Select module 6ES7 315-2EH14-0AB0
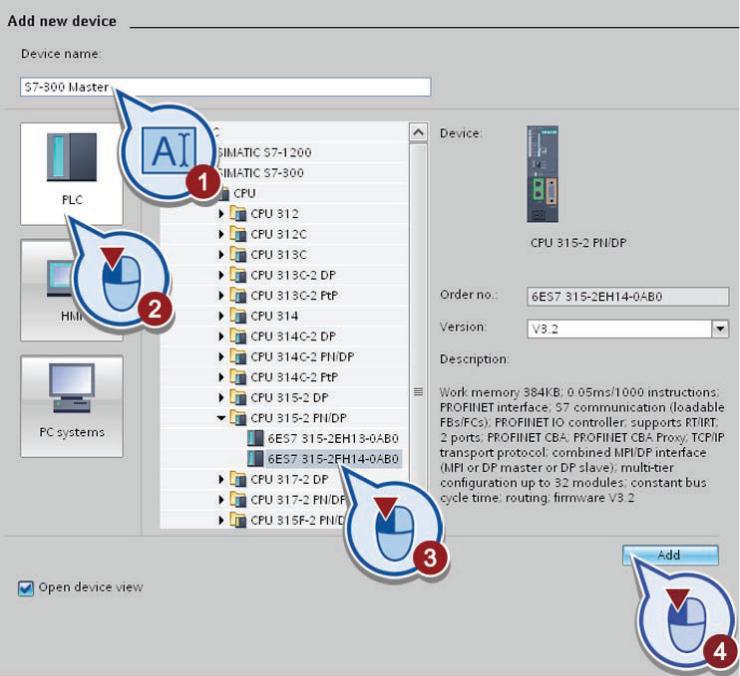The height and width of the screenshot is (676, 740). [x=333, y=459]
